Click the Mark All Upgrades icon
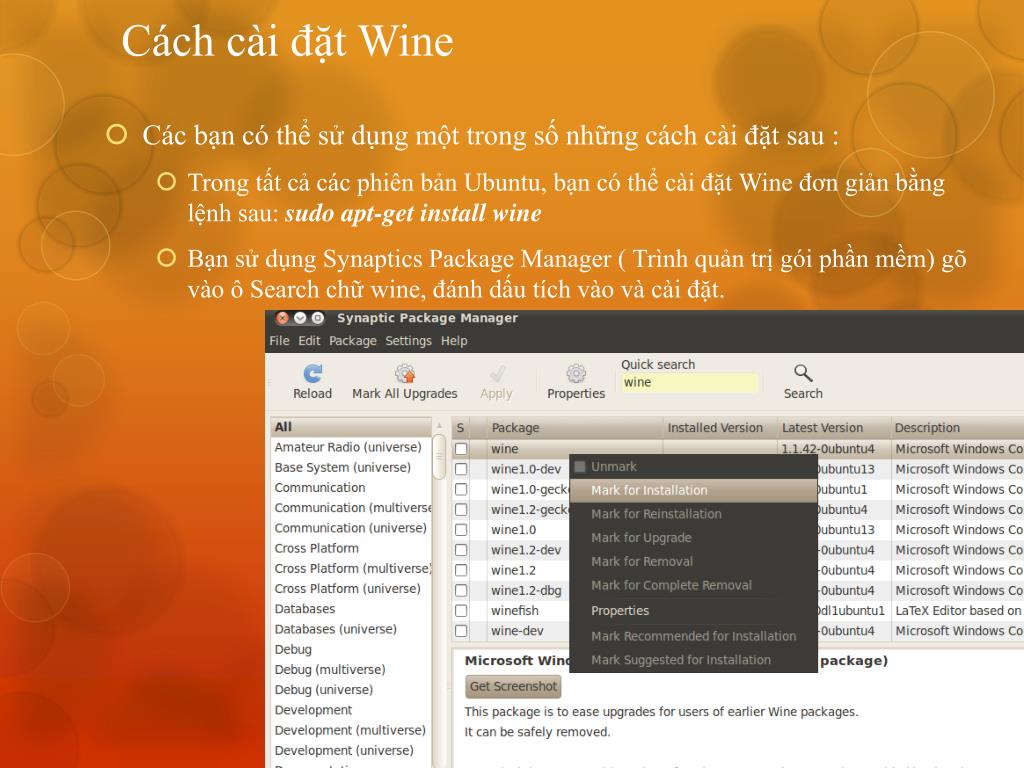This screenshot has width=1024, height=768. tap(405, 373)
